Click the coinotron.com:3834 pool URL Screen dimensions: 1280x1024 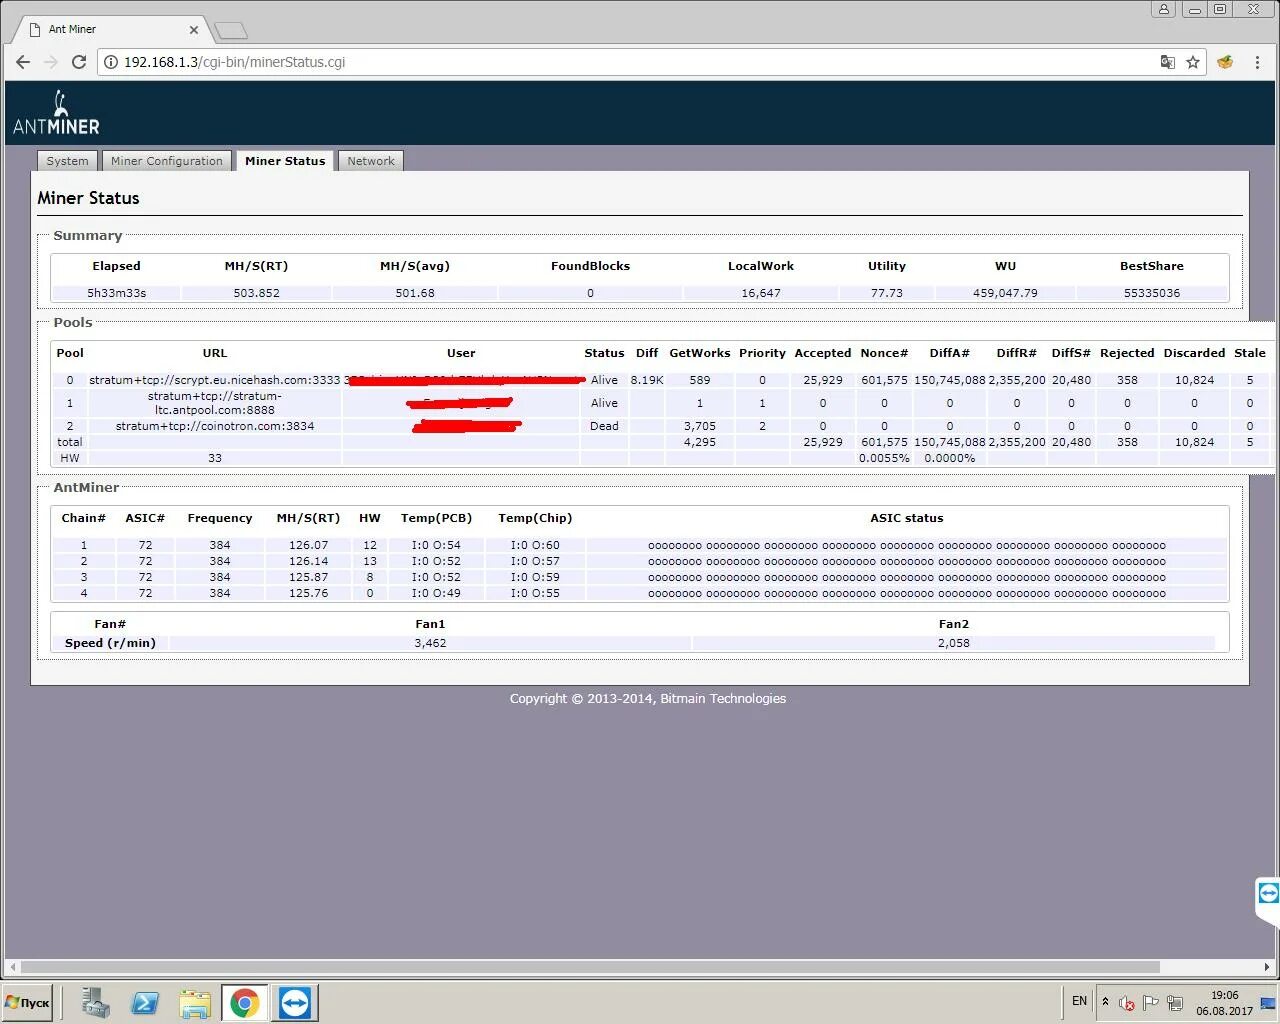pyautogui.click(x=215, y=426)
